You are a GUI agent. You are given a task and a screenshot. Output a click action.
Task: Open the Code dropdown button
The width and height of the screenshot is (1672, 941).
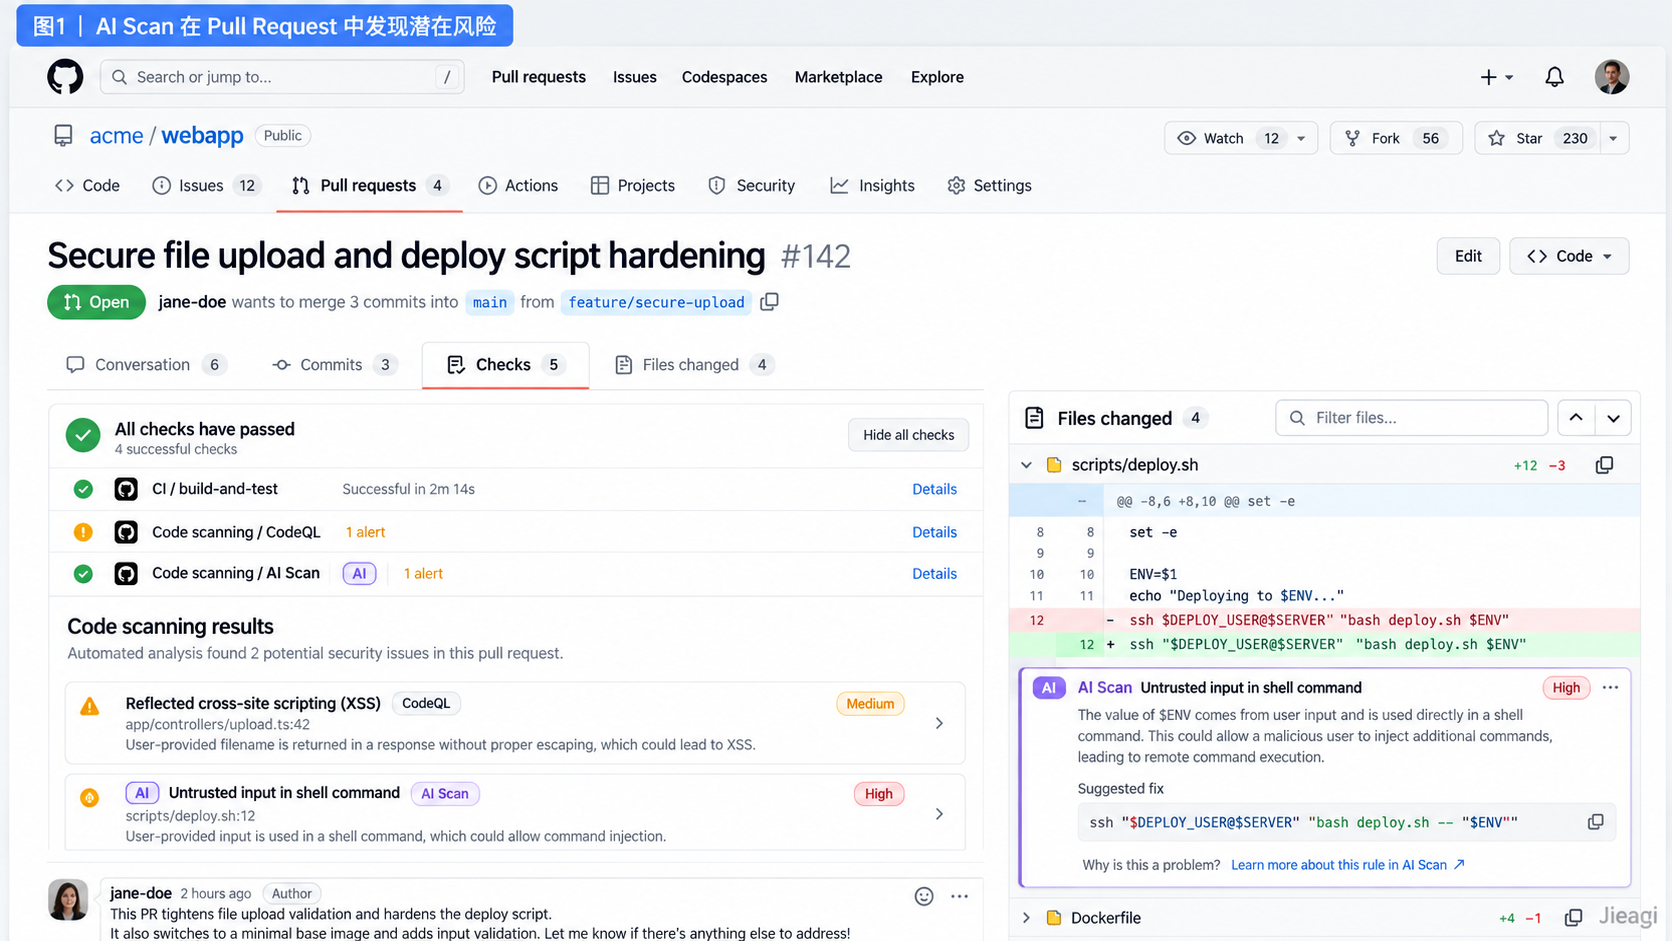point(1569,256)
